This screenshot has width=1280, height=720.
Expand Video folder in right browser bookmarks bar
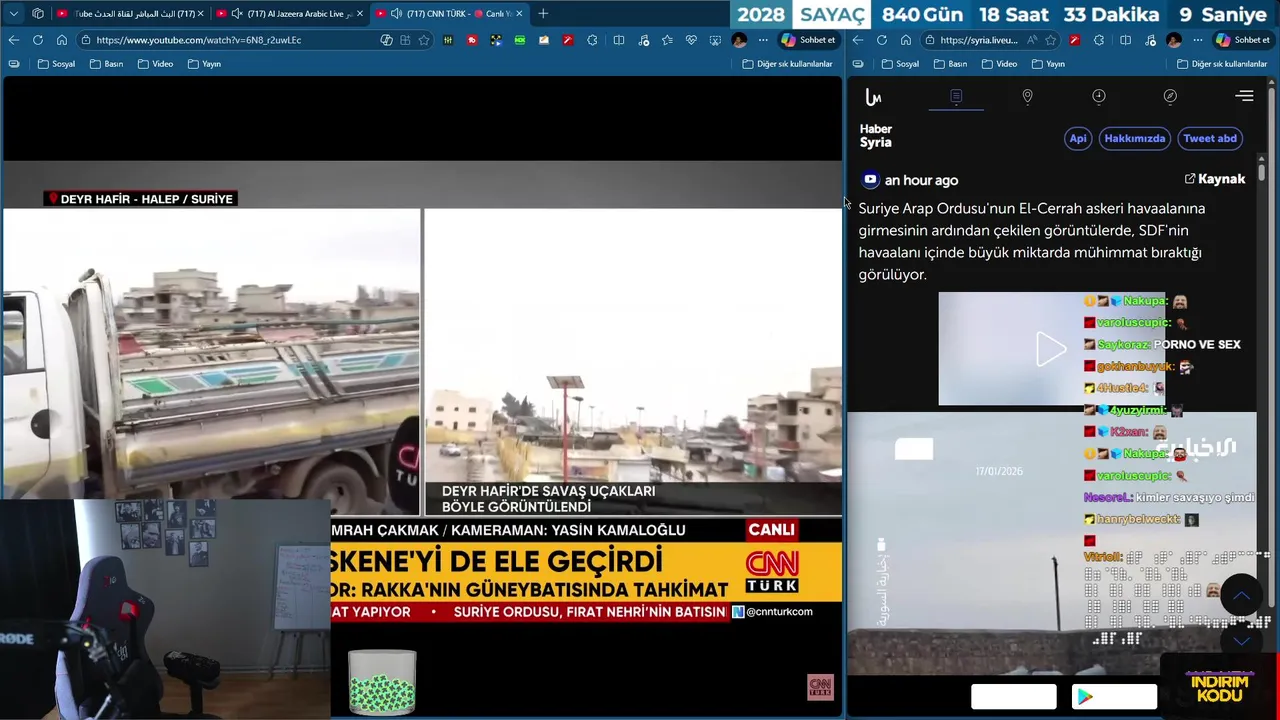click(x=999, y=64)
